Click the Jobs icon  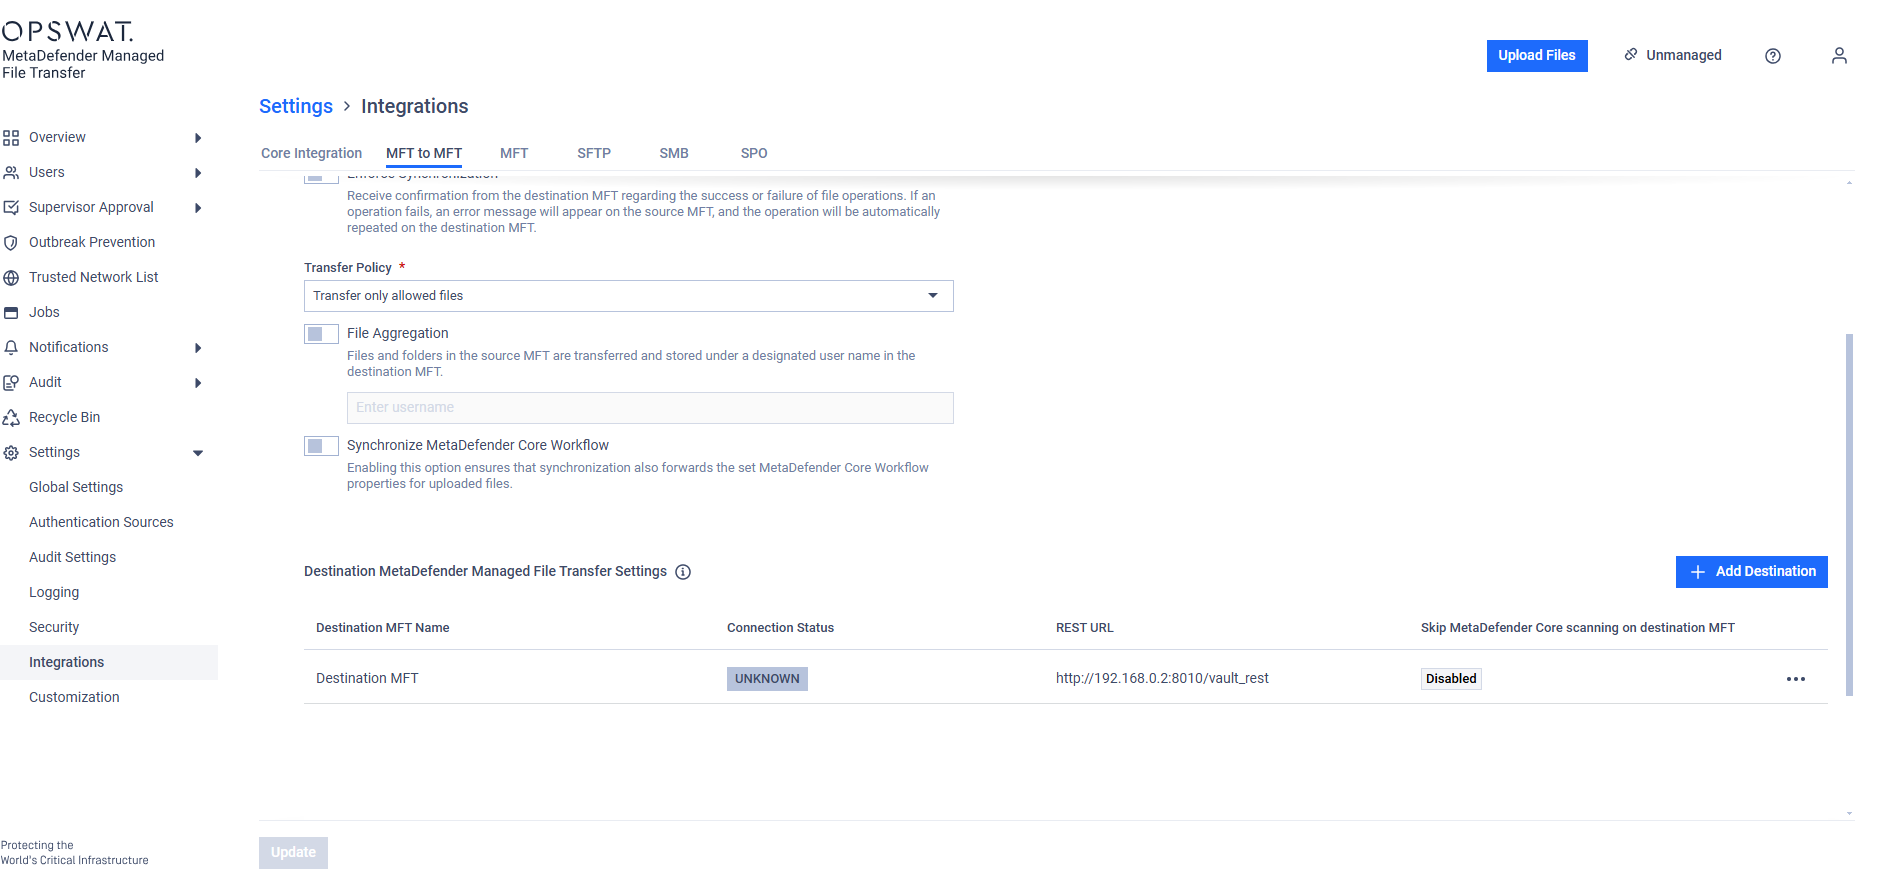click(11, 313)
